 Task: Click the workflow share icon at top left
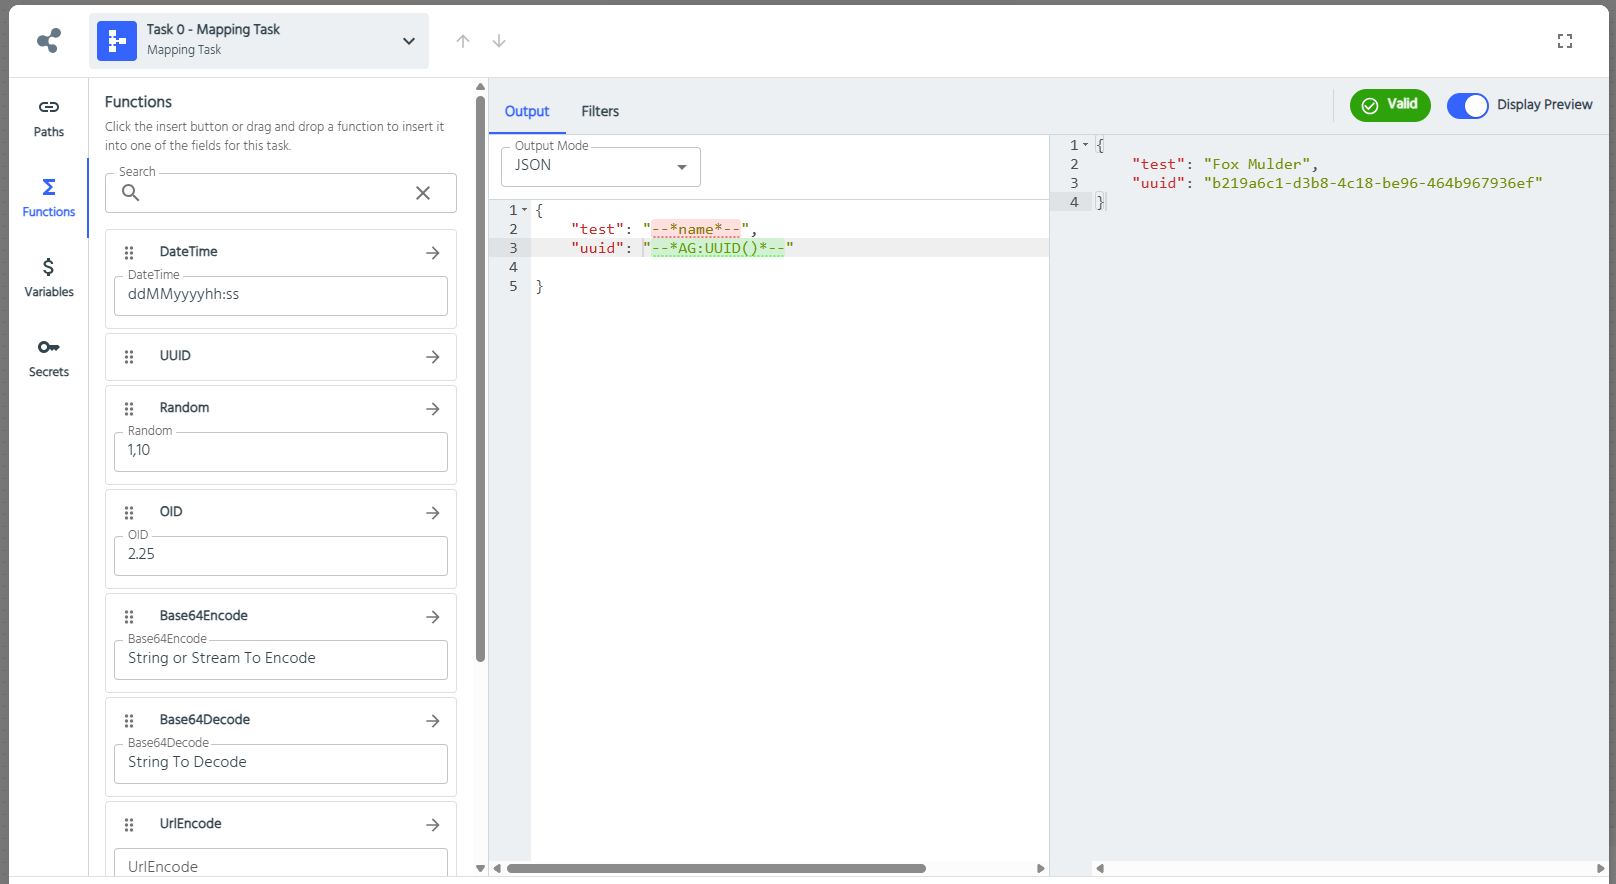point(48,41)
